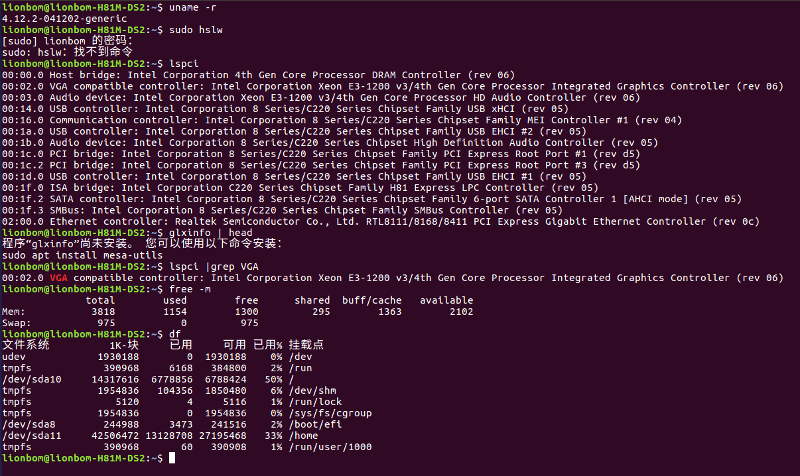The width and height of the screenshot is (800, 476).
Task: Click the /dev/sda10 filesystem entry
Action: tap(32, 380)
